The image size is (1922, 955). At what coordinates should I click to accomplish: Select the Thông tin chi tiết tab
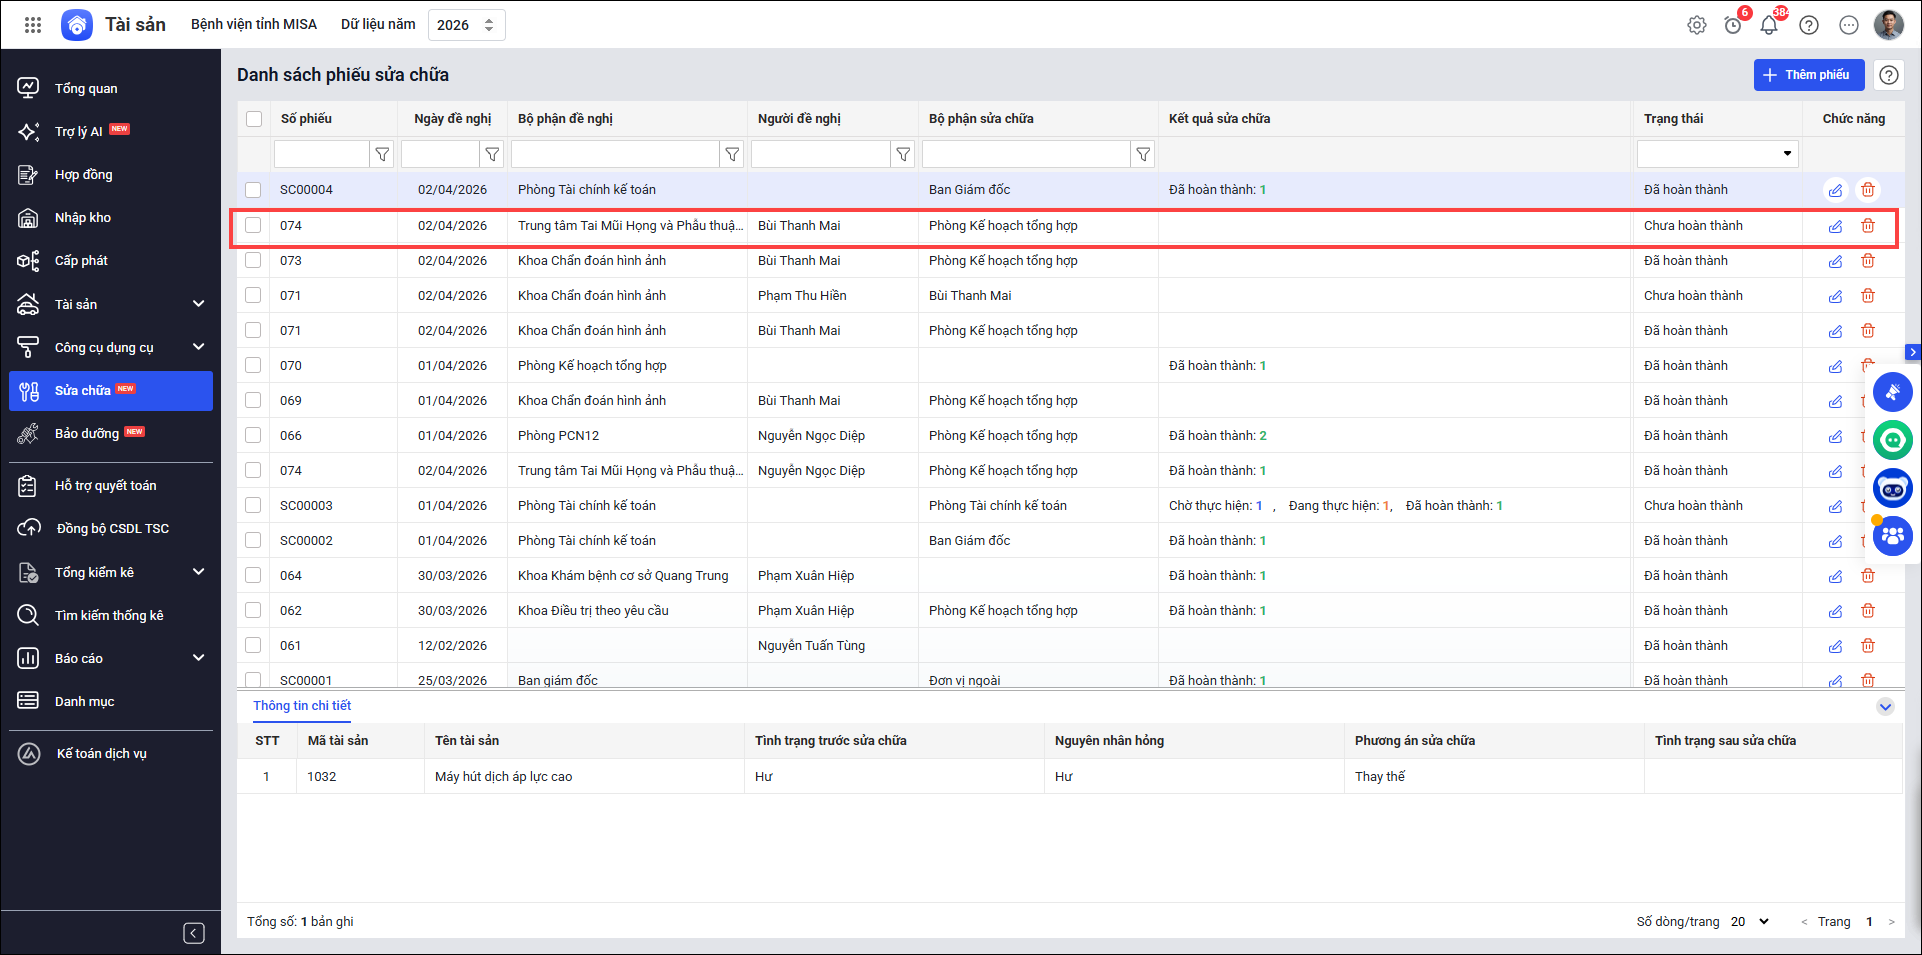click(302, 705)
